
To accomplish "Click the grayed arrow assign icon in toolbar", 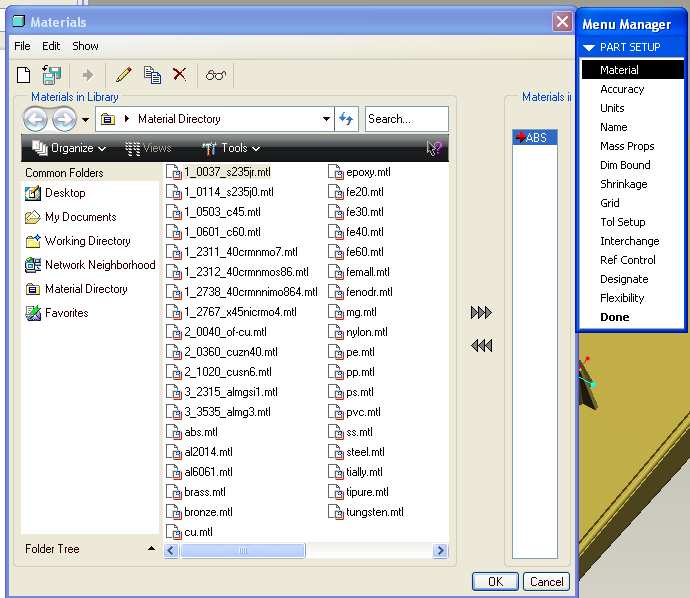I will (88, 75).
